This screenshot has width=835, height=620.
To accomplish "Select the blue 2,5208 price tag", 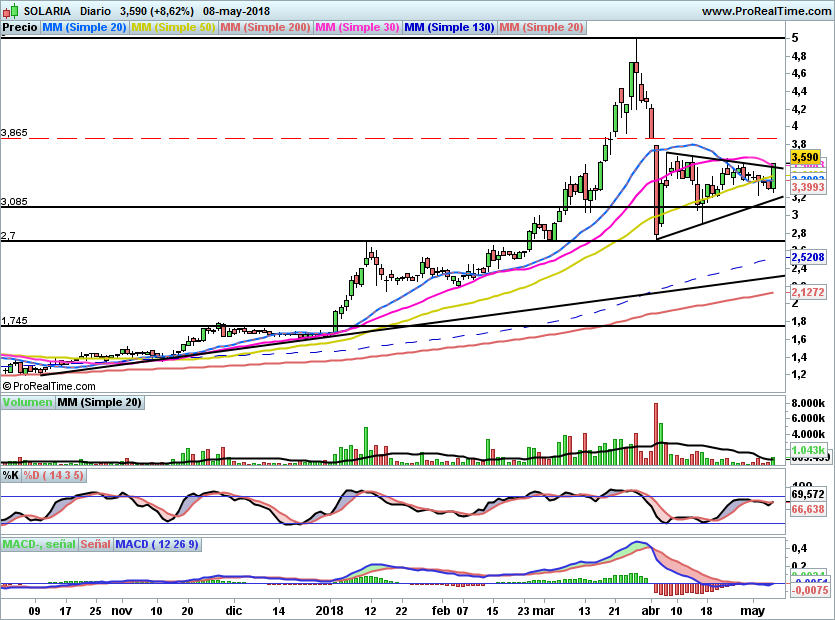I will (807, 257).
